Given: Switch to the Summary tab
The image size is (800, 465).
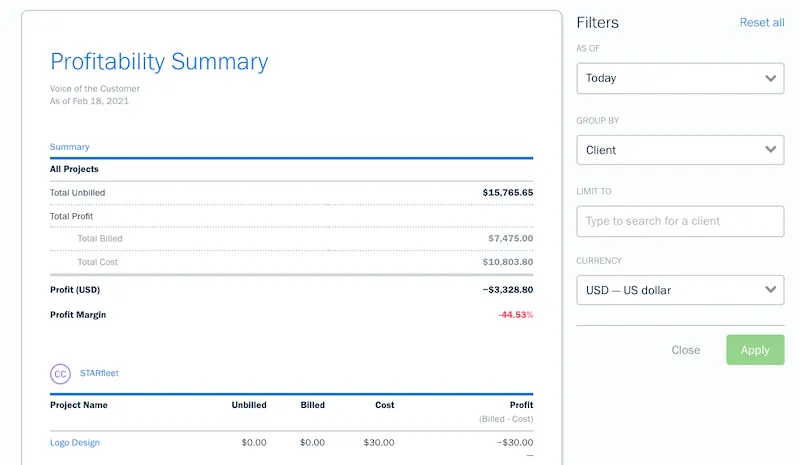Looking at the screenshot, I should 70,147.
